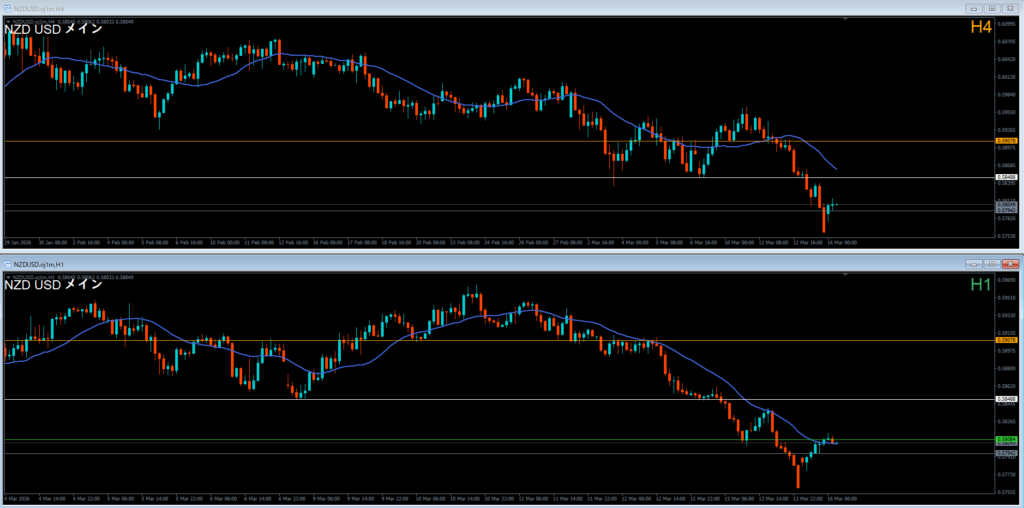Click the H1 chart window title icon
The image size is (1024, 508).
(7, 264)
